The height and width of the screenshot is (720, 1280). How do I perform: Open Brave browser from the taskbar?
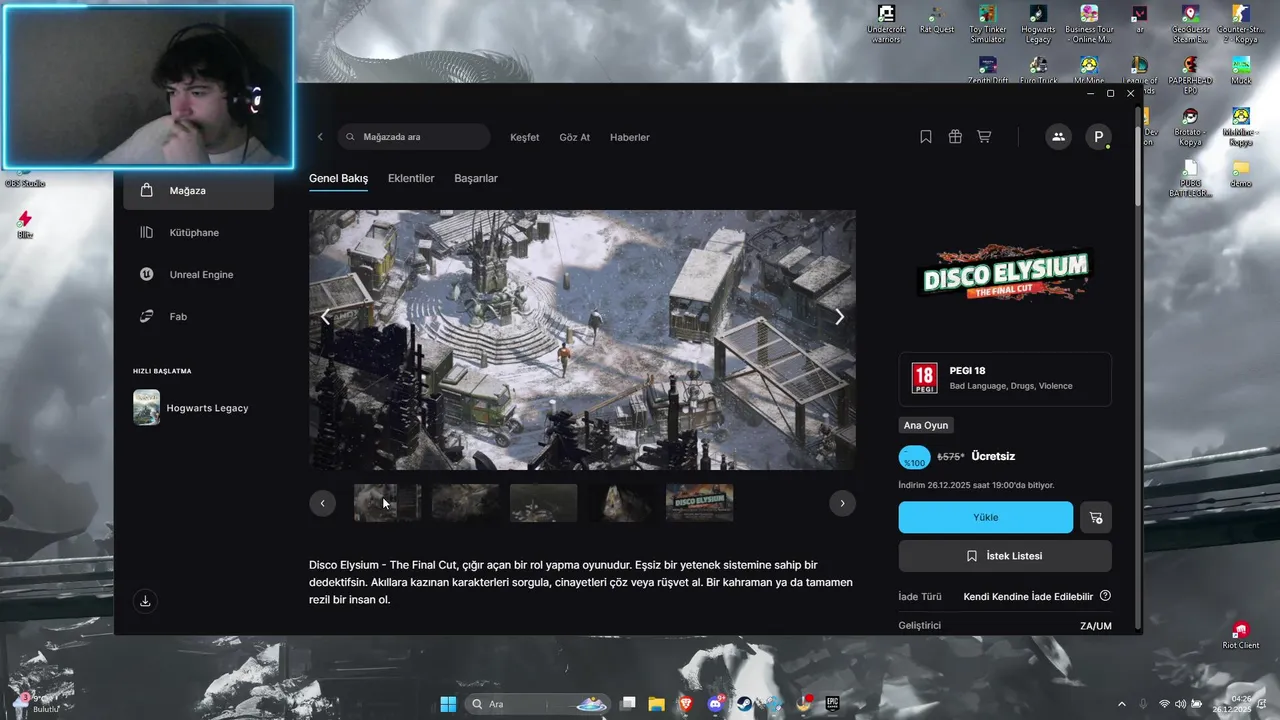point(686,704)
